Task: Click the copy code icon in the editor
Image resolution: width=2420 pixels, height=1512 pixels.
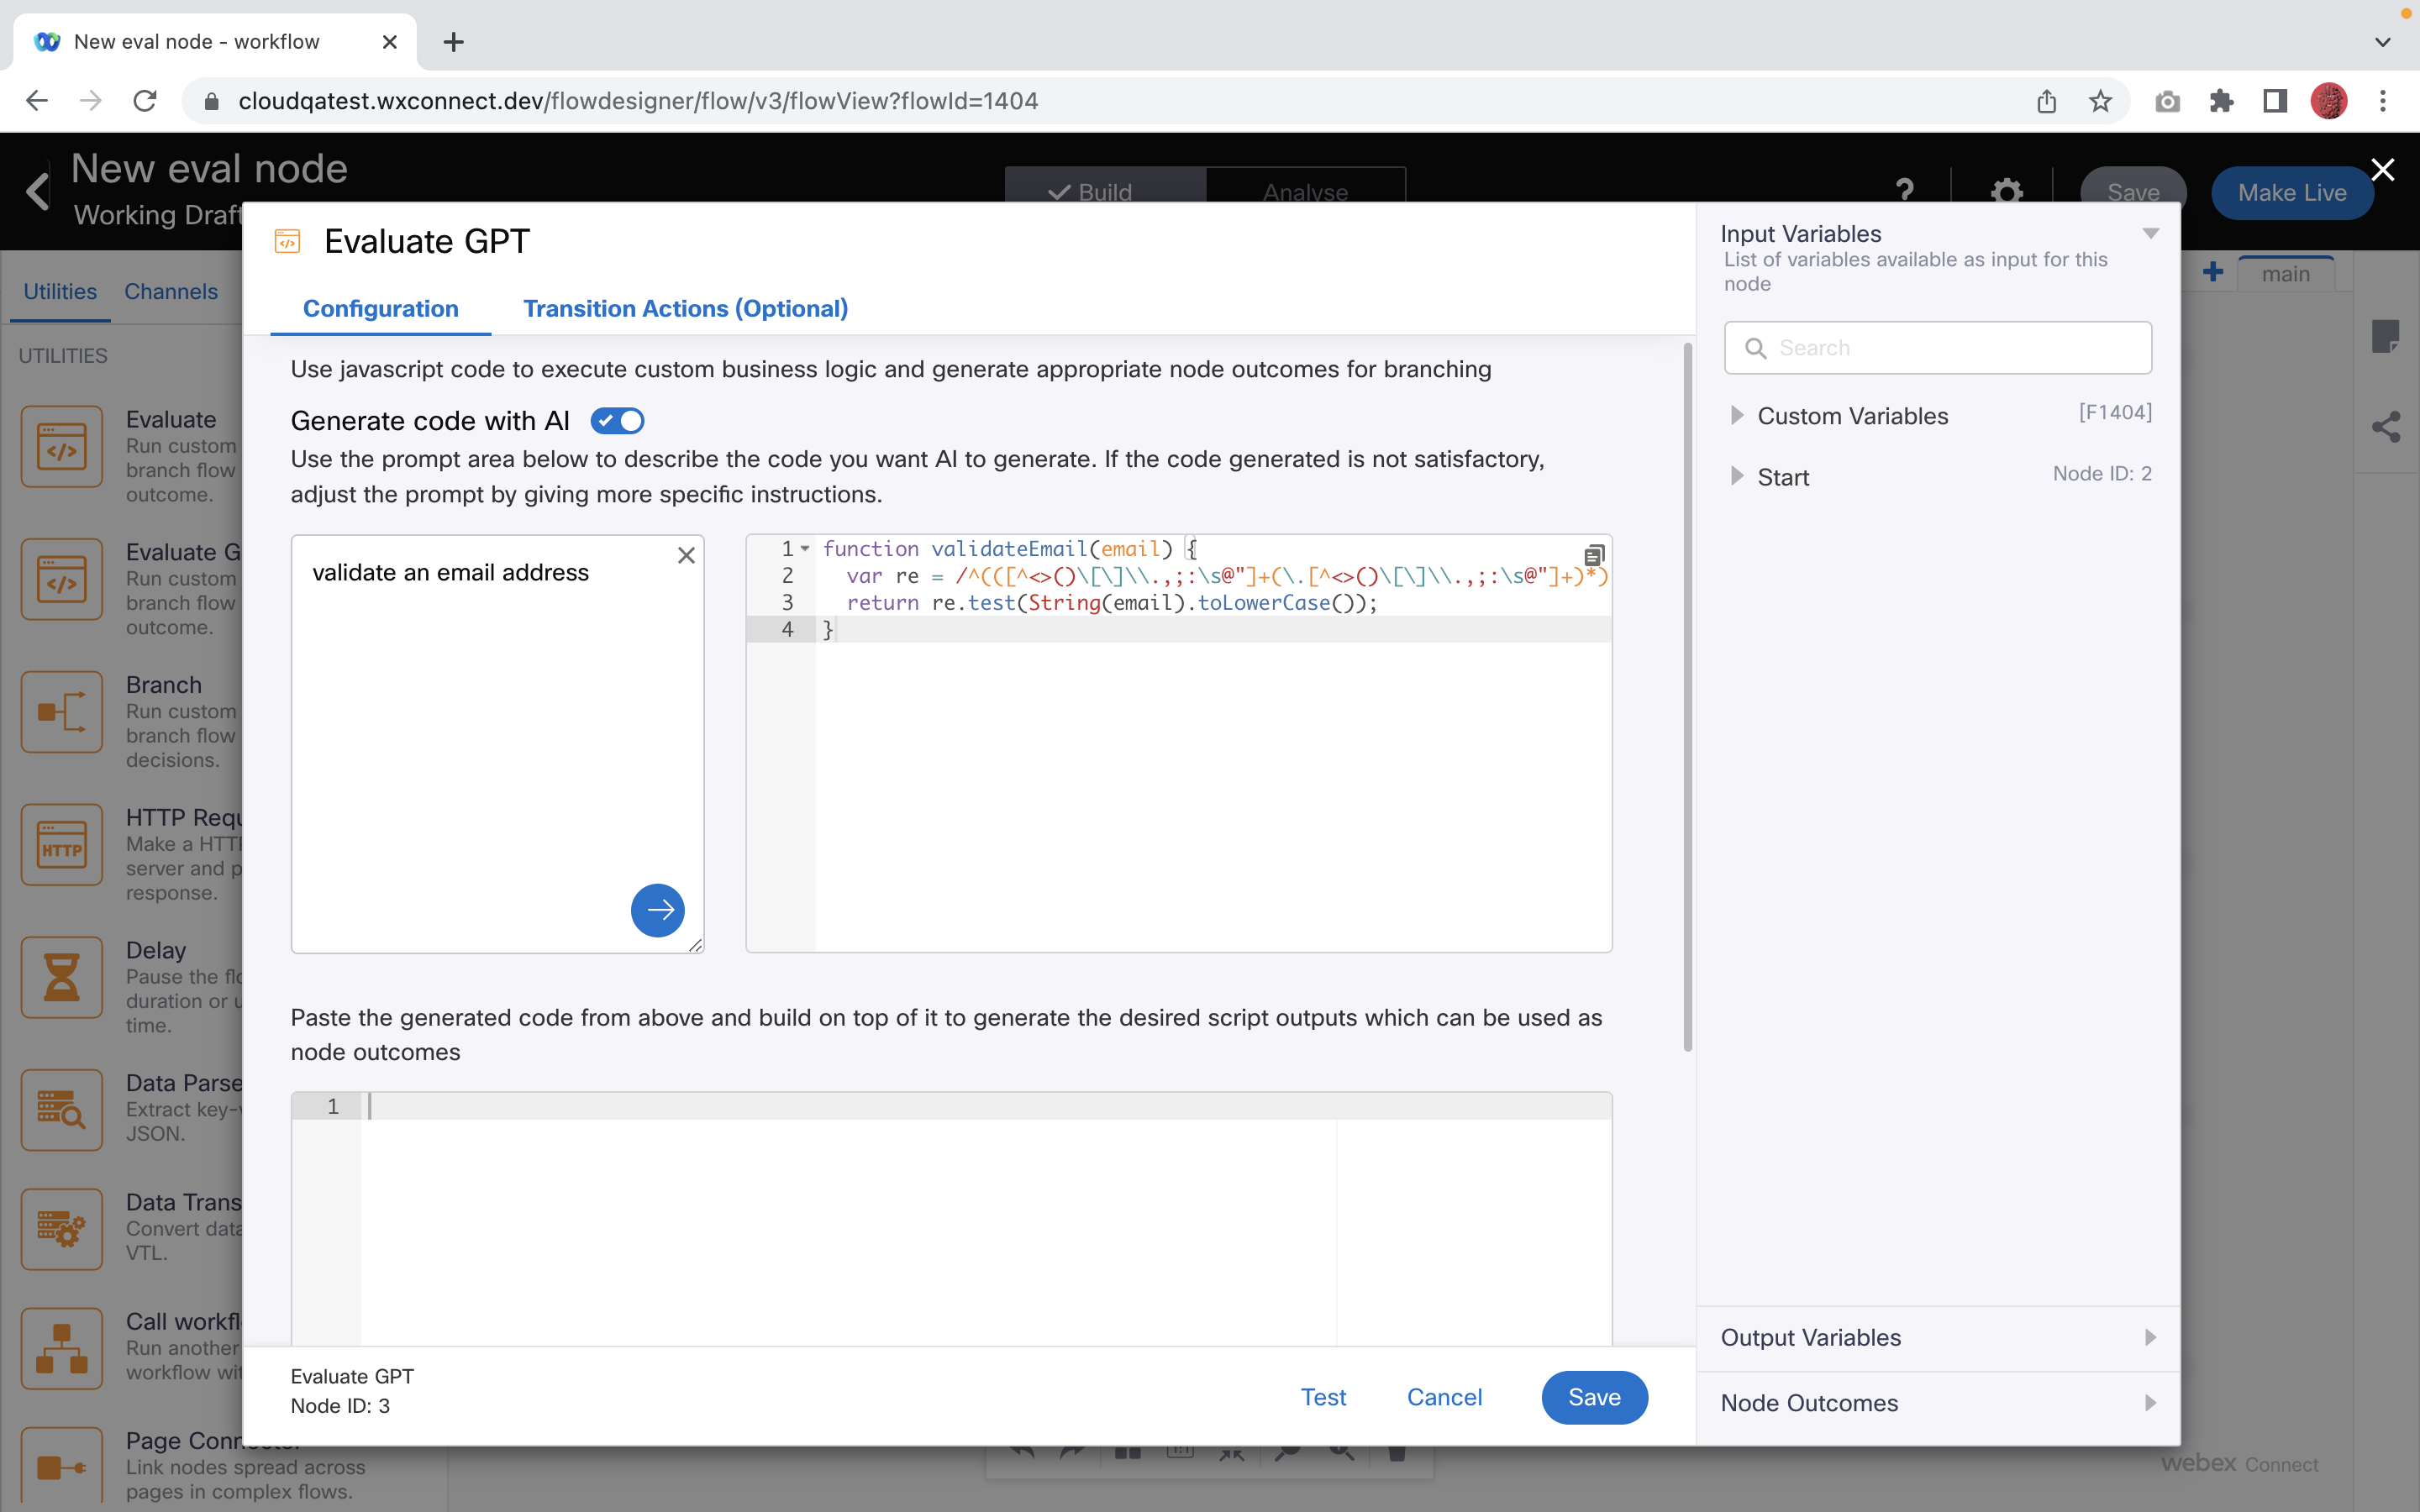Action: (x=1594, y=554)
